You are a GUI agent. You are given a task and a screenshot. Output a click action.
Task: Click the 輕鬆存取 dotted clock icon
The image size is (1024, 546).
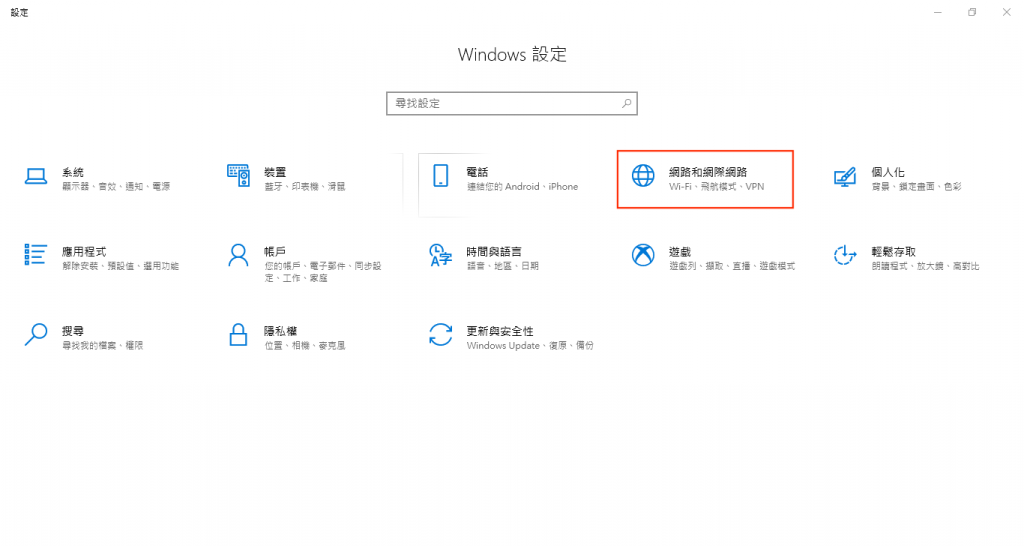click(x=845, y=255)
